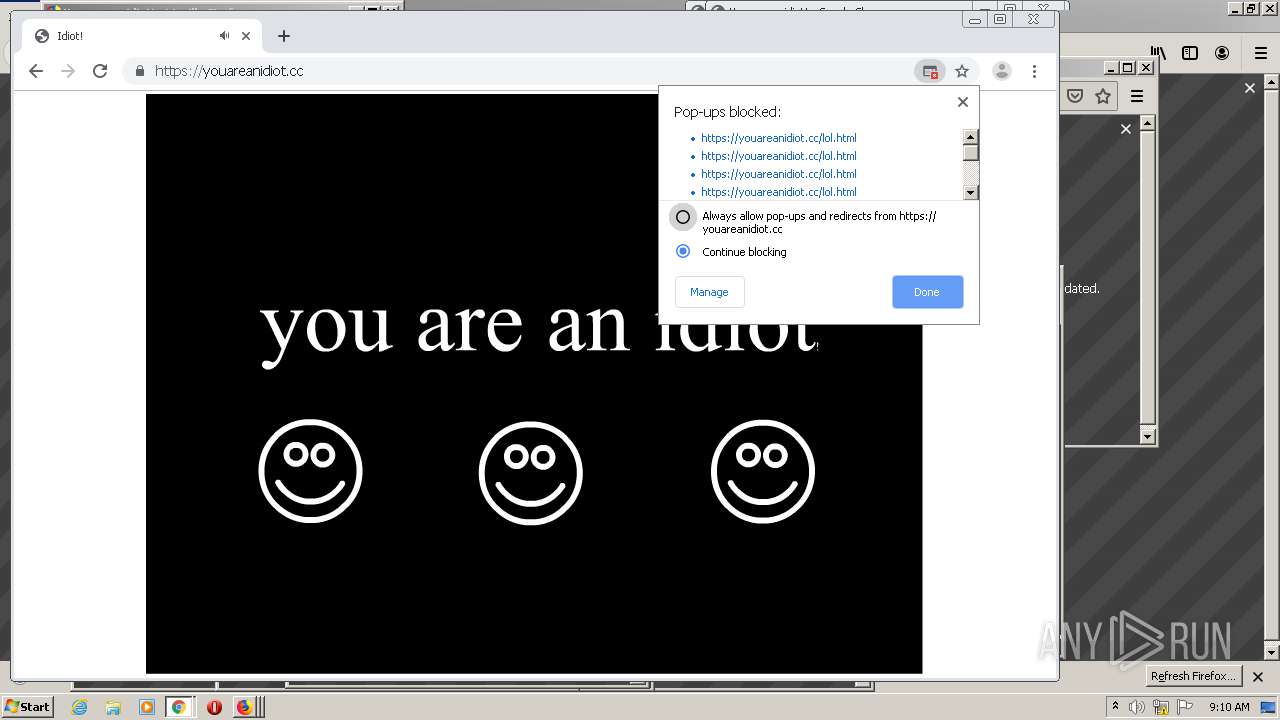This screenshot has width=1280, height=720.
Task: Open the second blocked lol.html link
Action: tap(778, 156)
